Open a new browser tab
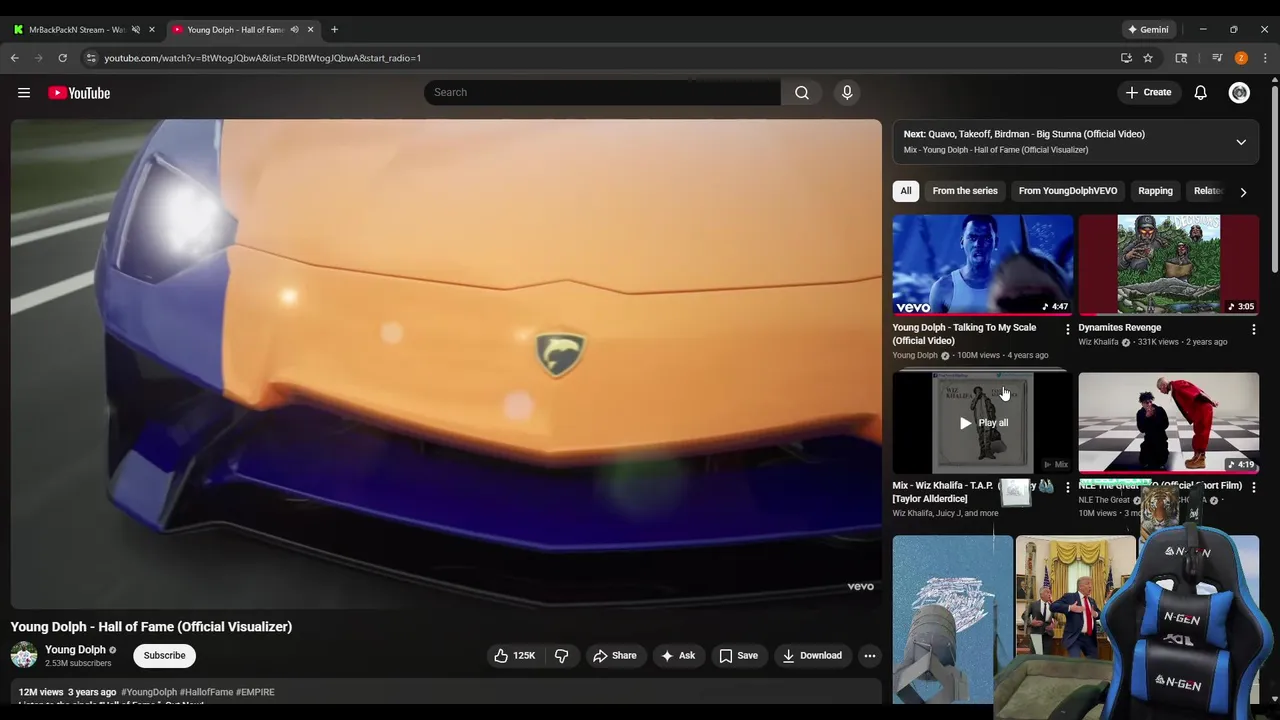Viewport: 1280px width, 720px height. coord(334,29)
